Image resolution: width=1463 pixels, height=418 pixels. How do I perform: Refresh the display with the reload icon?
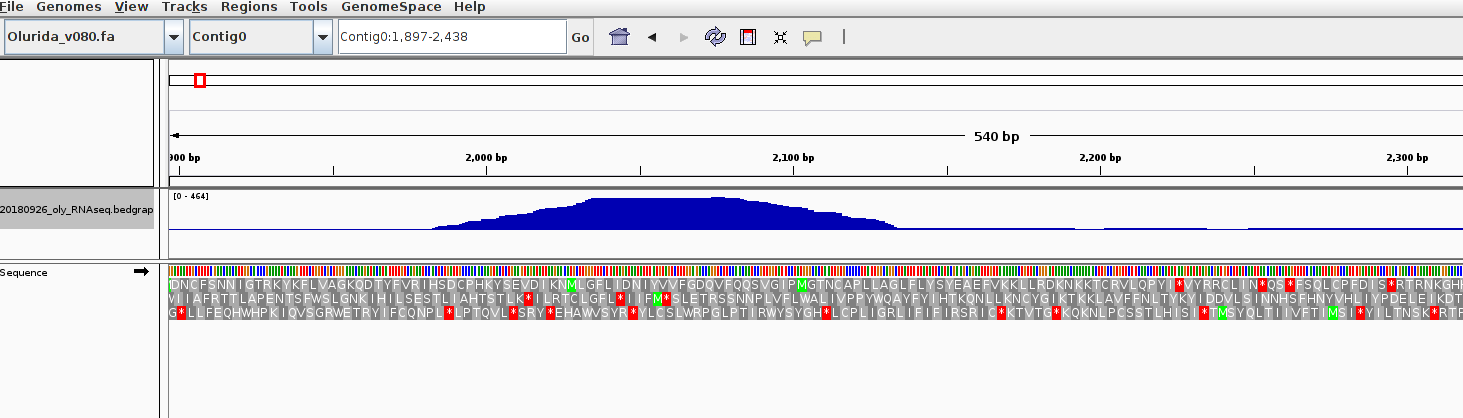714,37
